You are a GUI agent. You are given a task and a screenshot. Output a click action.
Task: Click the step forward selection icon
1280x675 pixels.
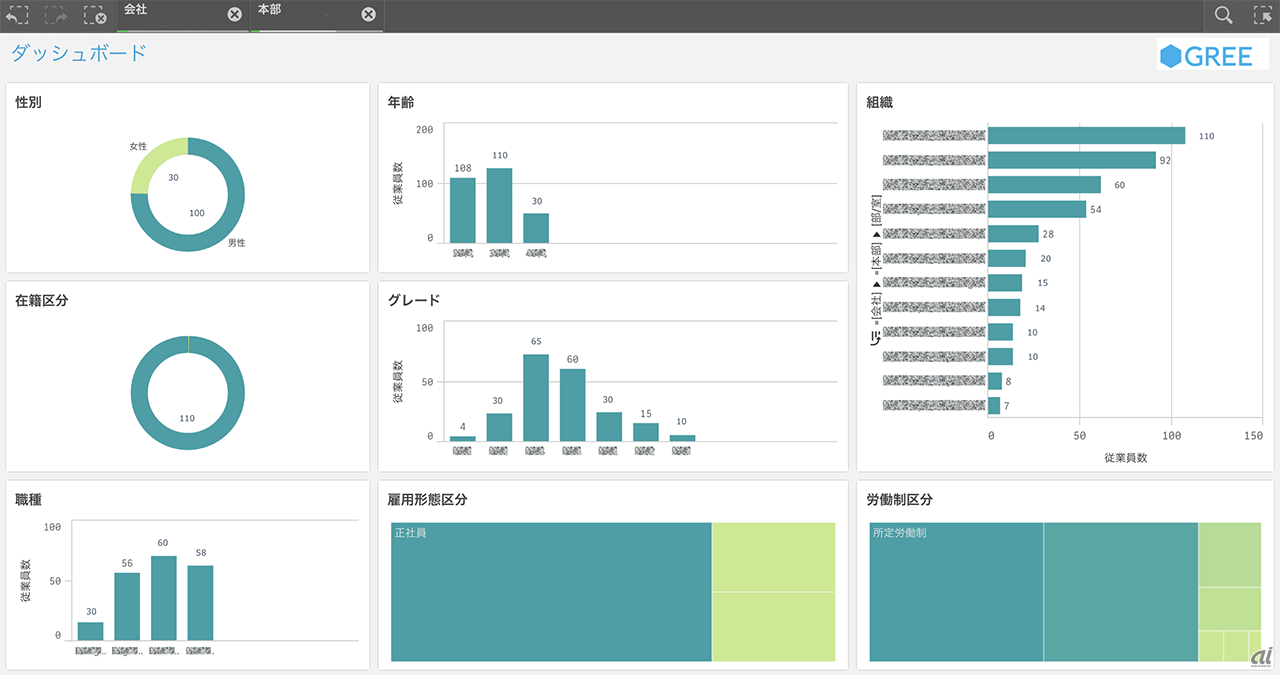[56, 15]
